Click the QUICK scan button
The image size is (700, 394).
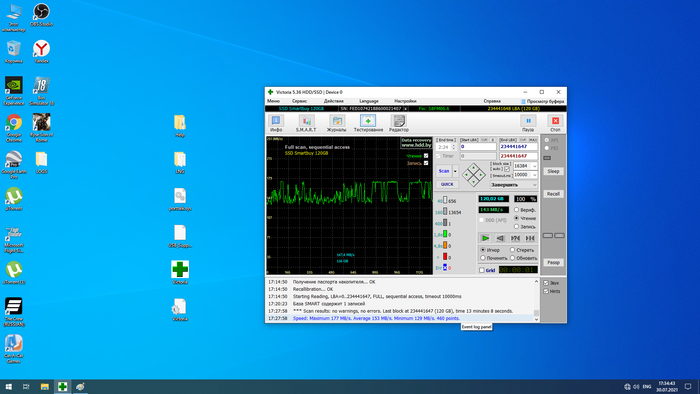pos(447,184)
